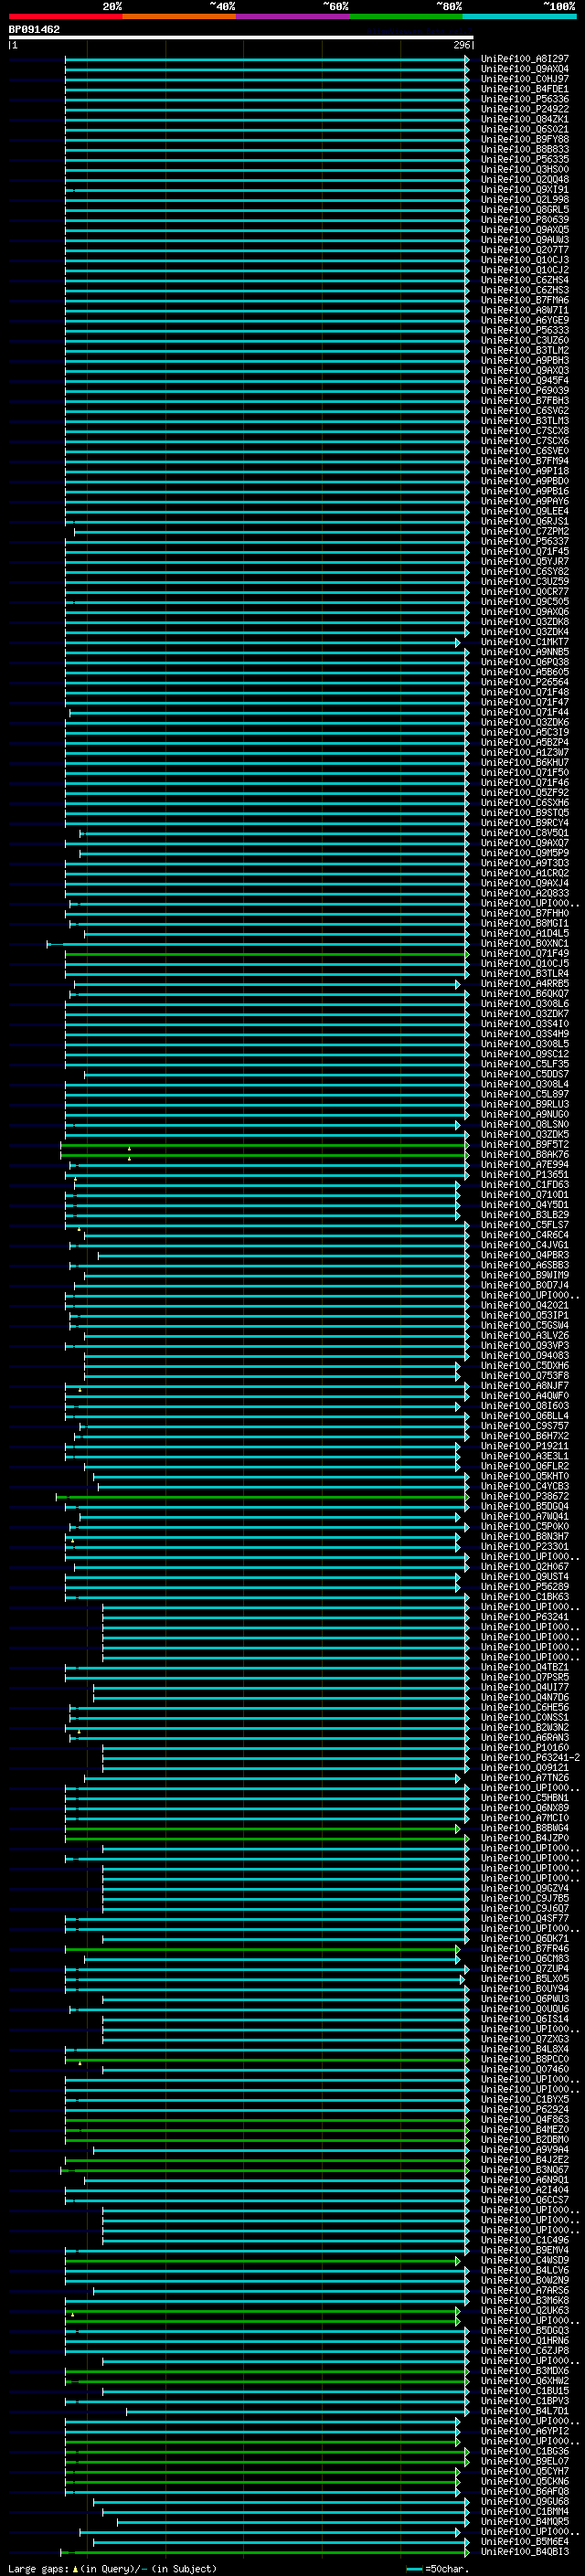Click the UniRef100_Q9SC12 entry

524,1054
